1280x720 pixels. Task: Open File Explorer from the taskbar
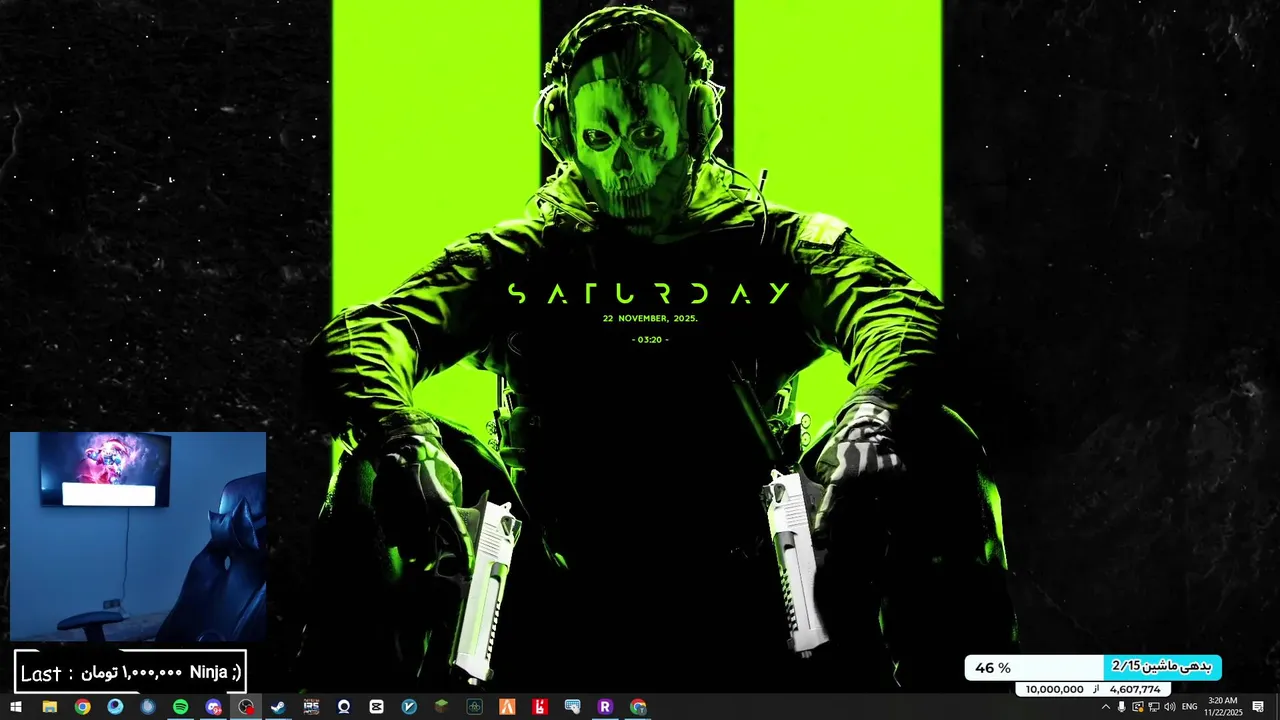point(49,707)
